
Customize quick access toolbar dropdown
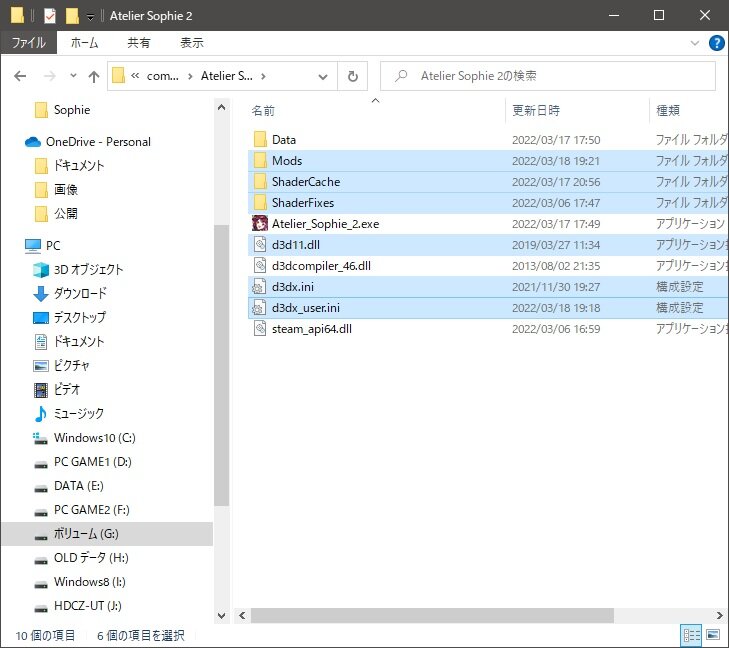tap(90, 17)
